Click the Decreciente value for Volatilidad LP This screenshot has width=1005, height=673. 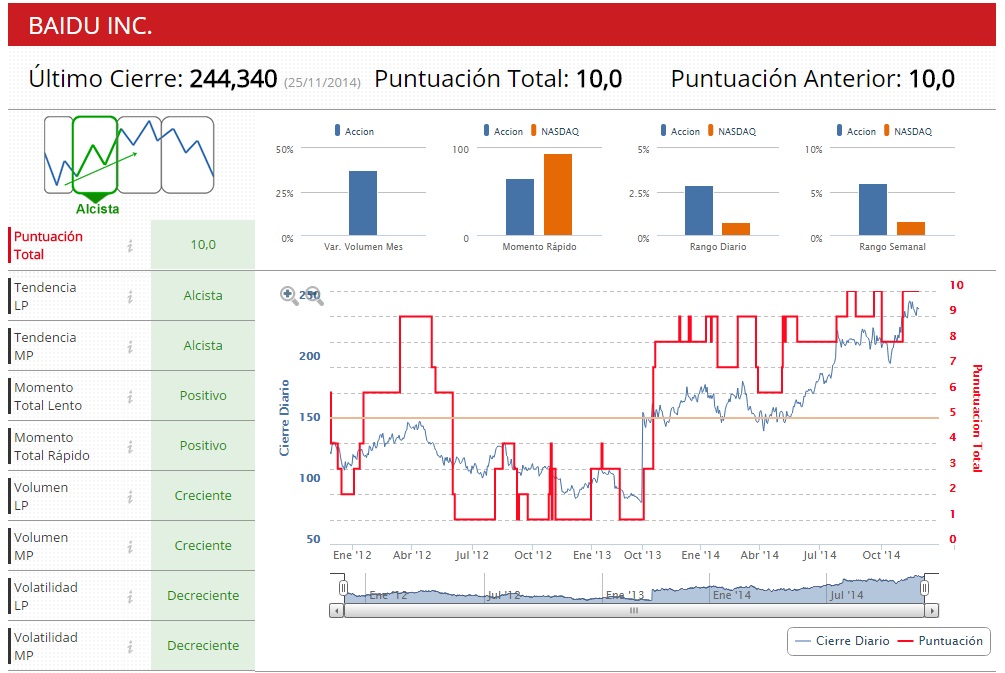point(203,596)
